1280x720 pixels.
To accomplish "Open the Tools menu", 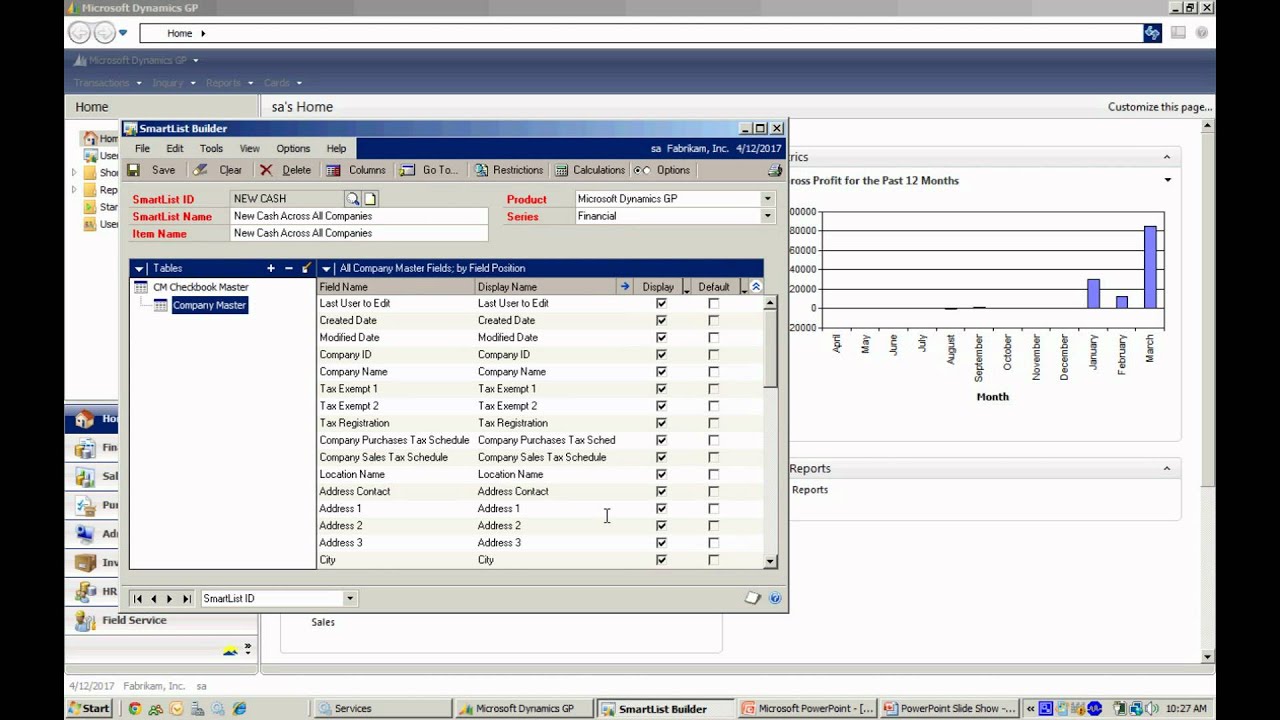I will pos(211,148).
